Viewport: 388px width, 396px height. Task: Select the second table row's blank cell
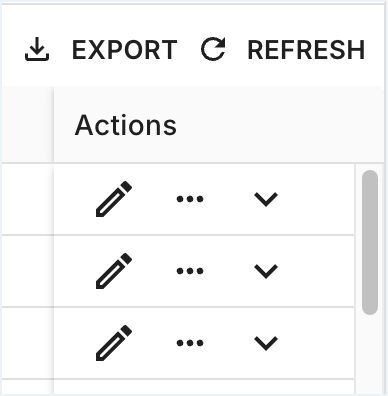28,271
